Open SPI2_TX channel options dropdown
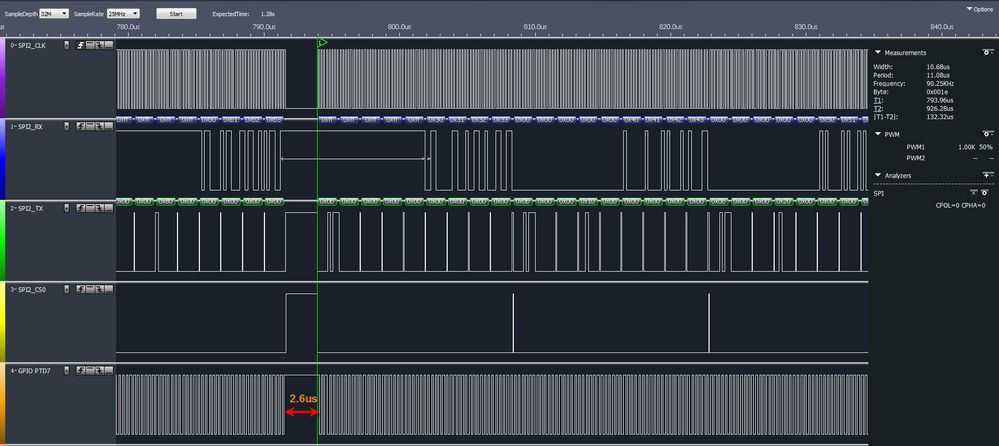Viewport: 999px width, 446px height. [67, 208]
